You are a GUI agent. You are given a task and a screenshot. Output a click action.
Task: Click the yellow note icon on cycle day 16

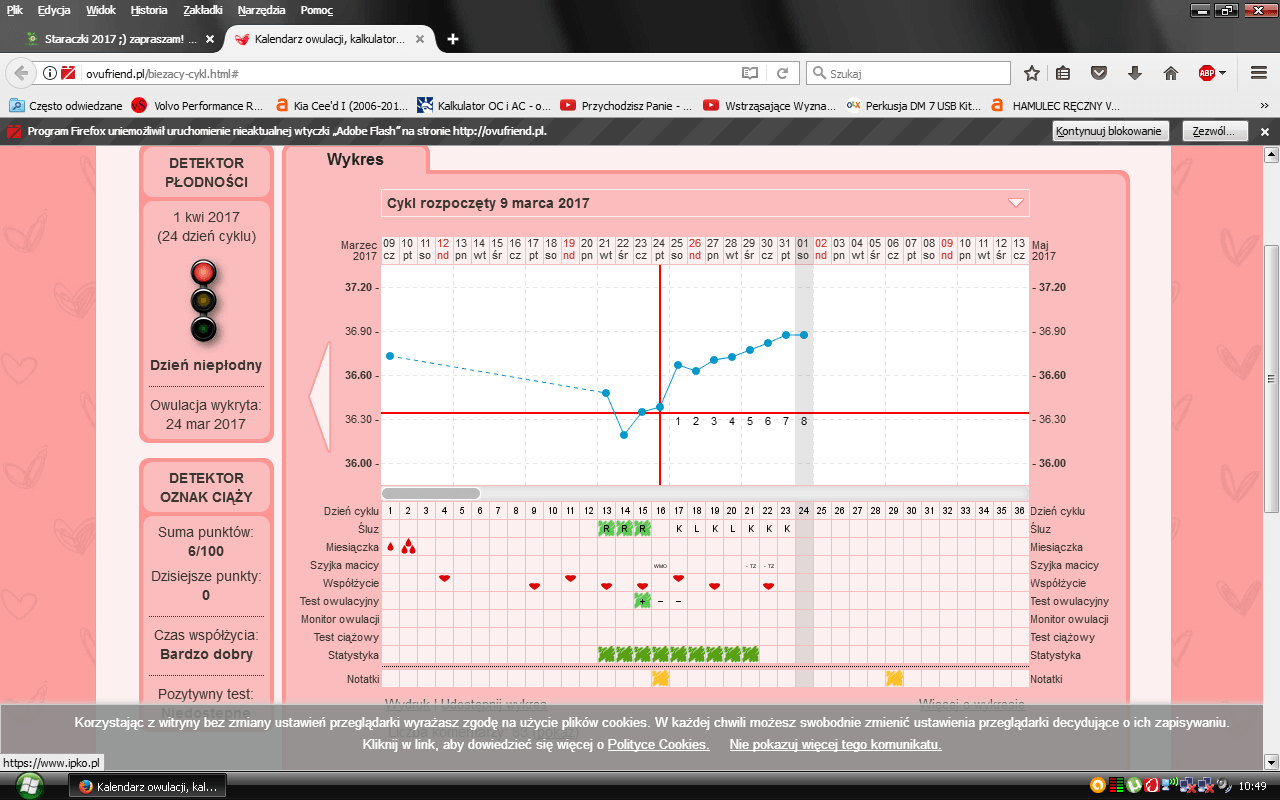point(660,678)
